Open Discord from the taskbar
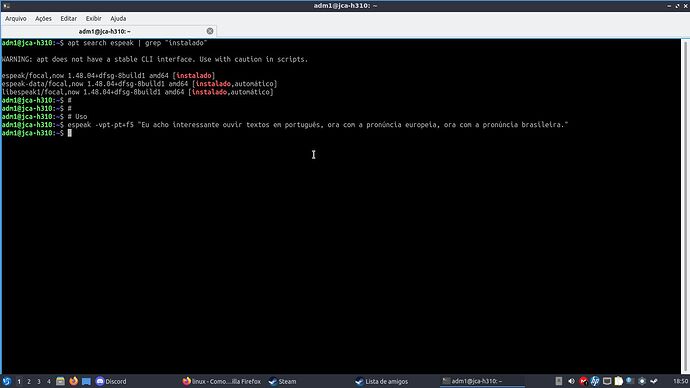 111,381
